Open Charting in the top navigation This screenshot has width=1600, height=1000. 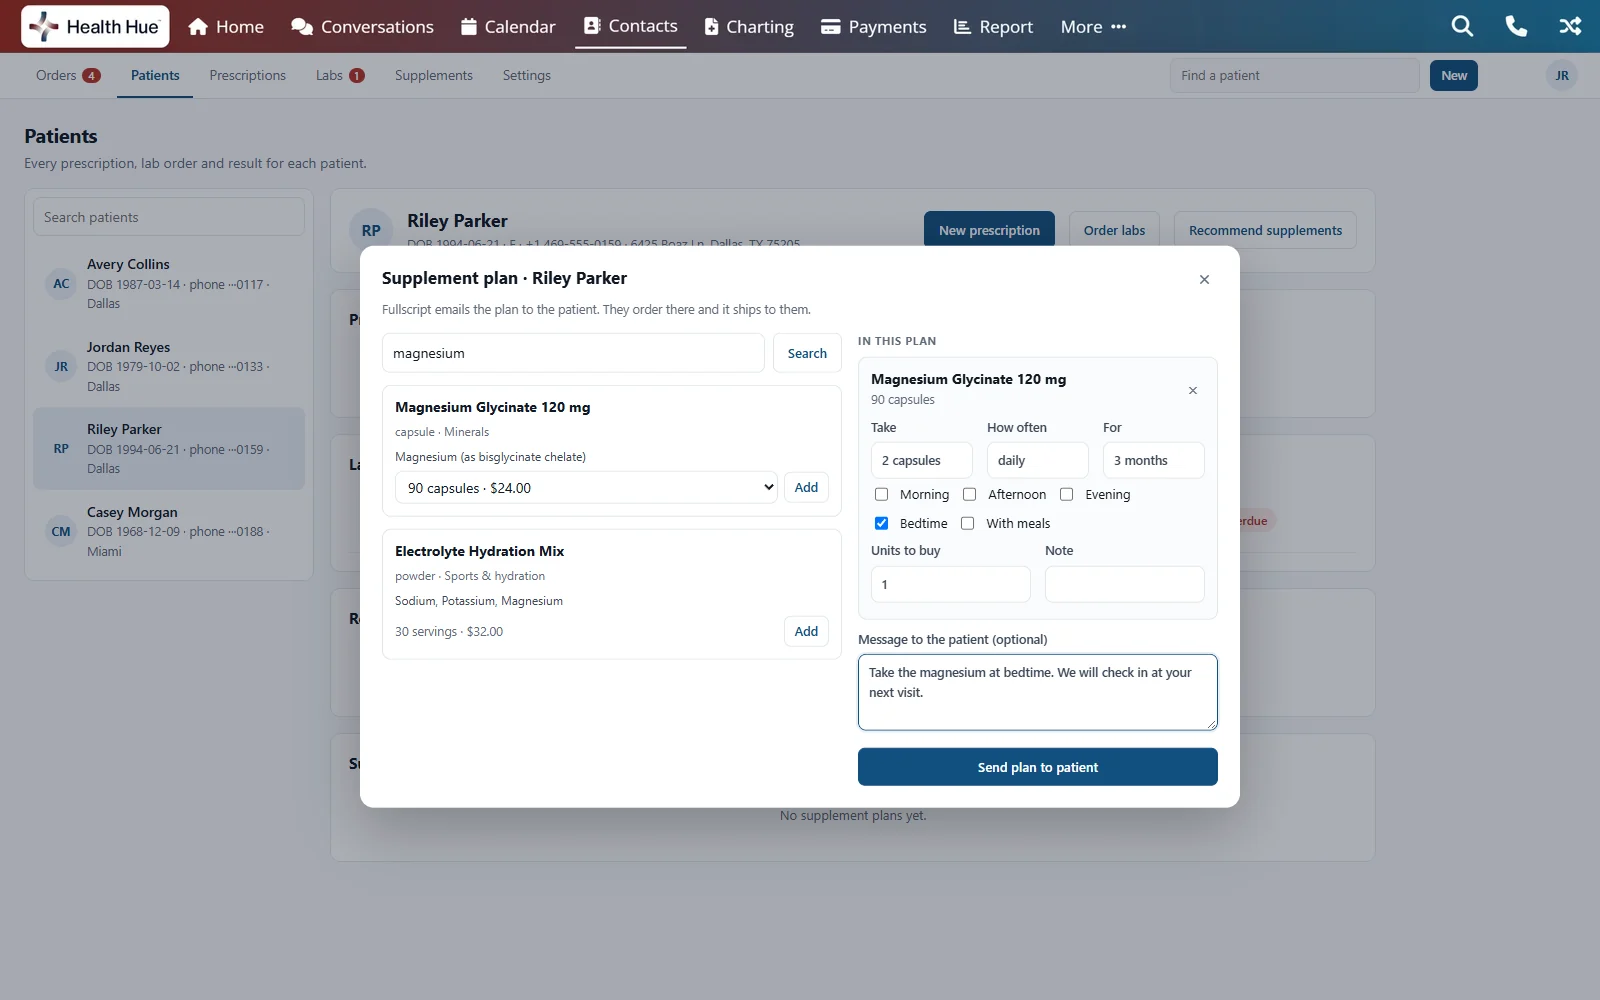click(x=749, y=27)
